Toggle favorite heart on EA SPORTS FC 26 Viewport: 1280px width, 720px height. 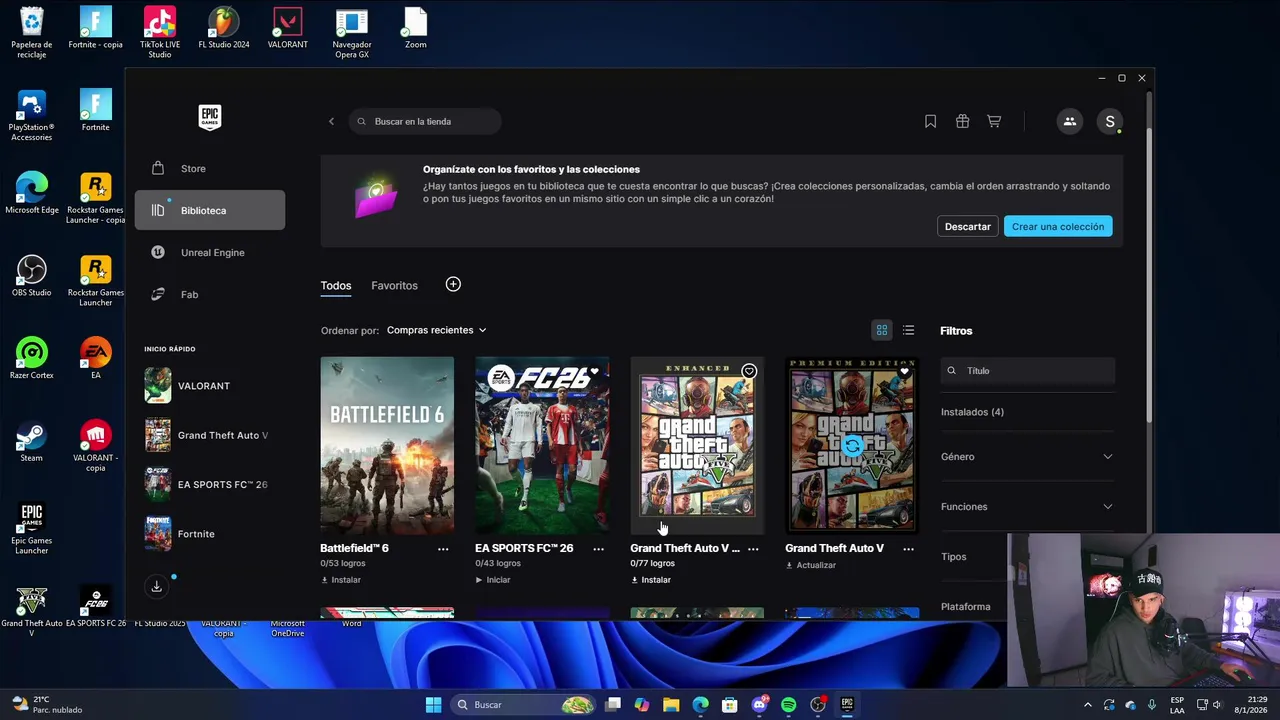click(594, 372)
